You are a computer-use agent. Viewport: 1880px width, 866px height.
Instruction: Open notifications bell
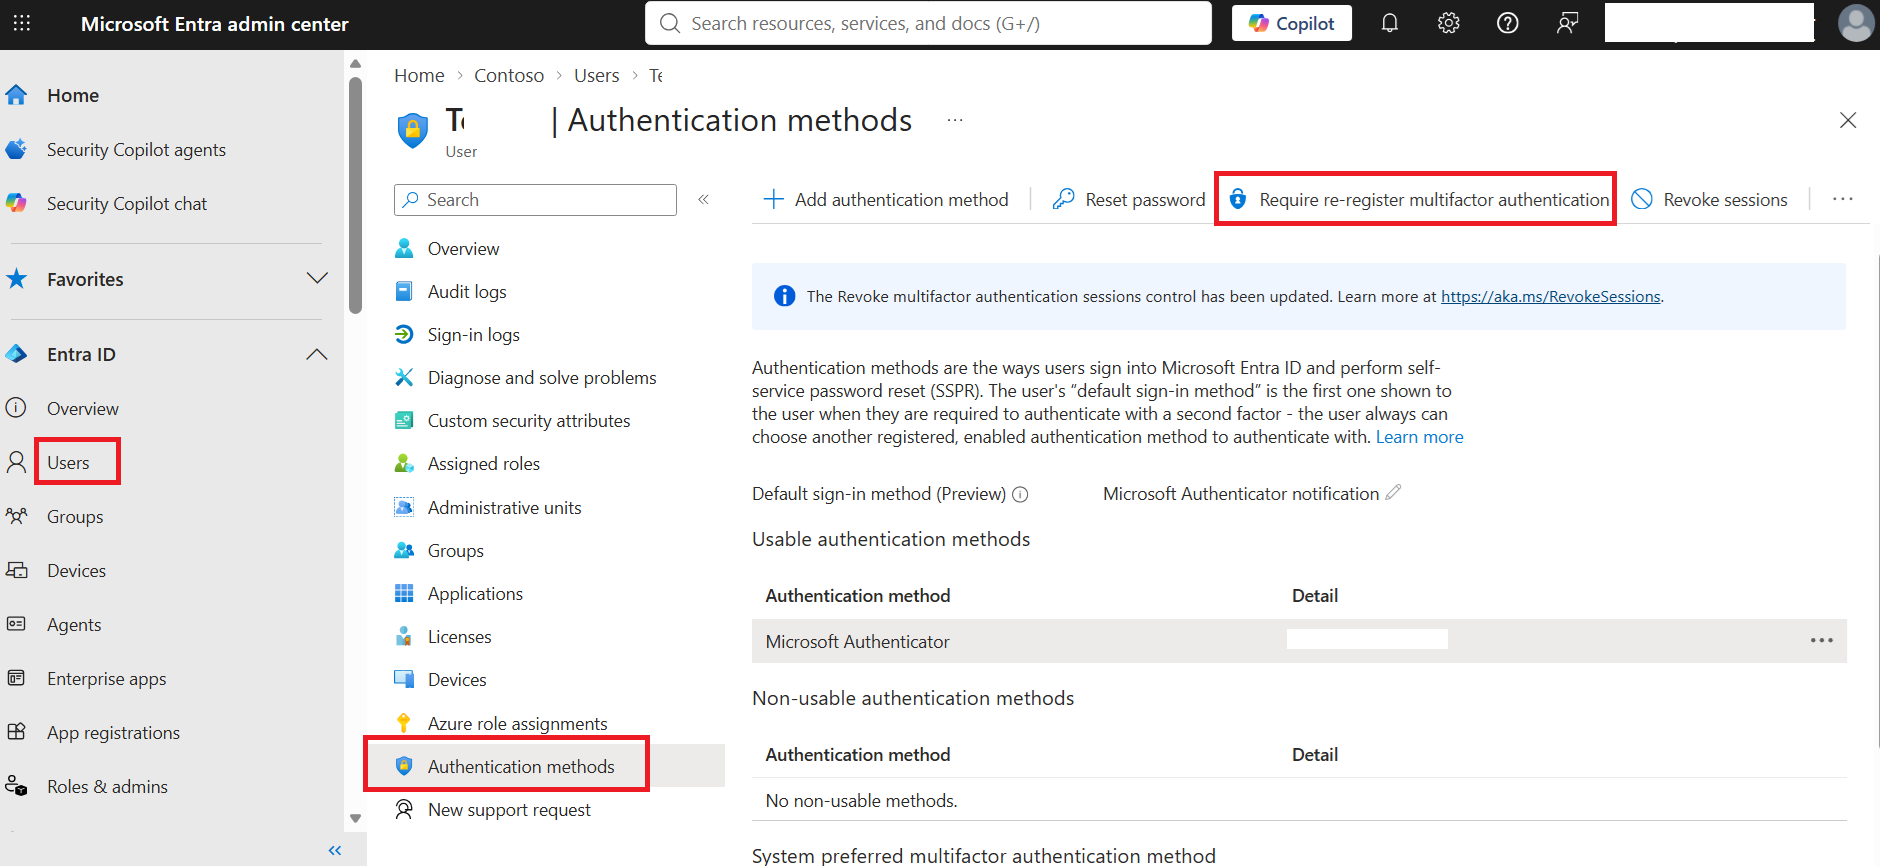(x=1390, y=23)
